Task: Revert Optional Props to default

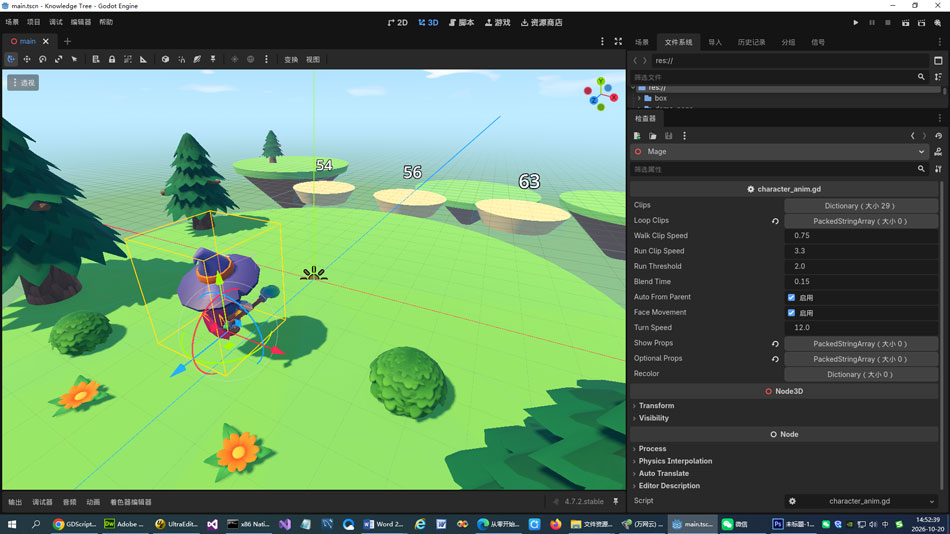Action: pyautogui.click(x=775, y=359)
